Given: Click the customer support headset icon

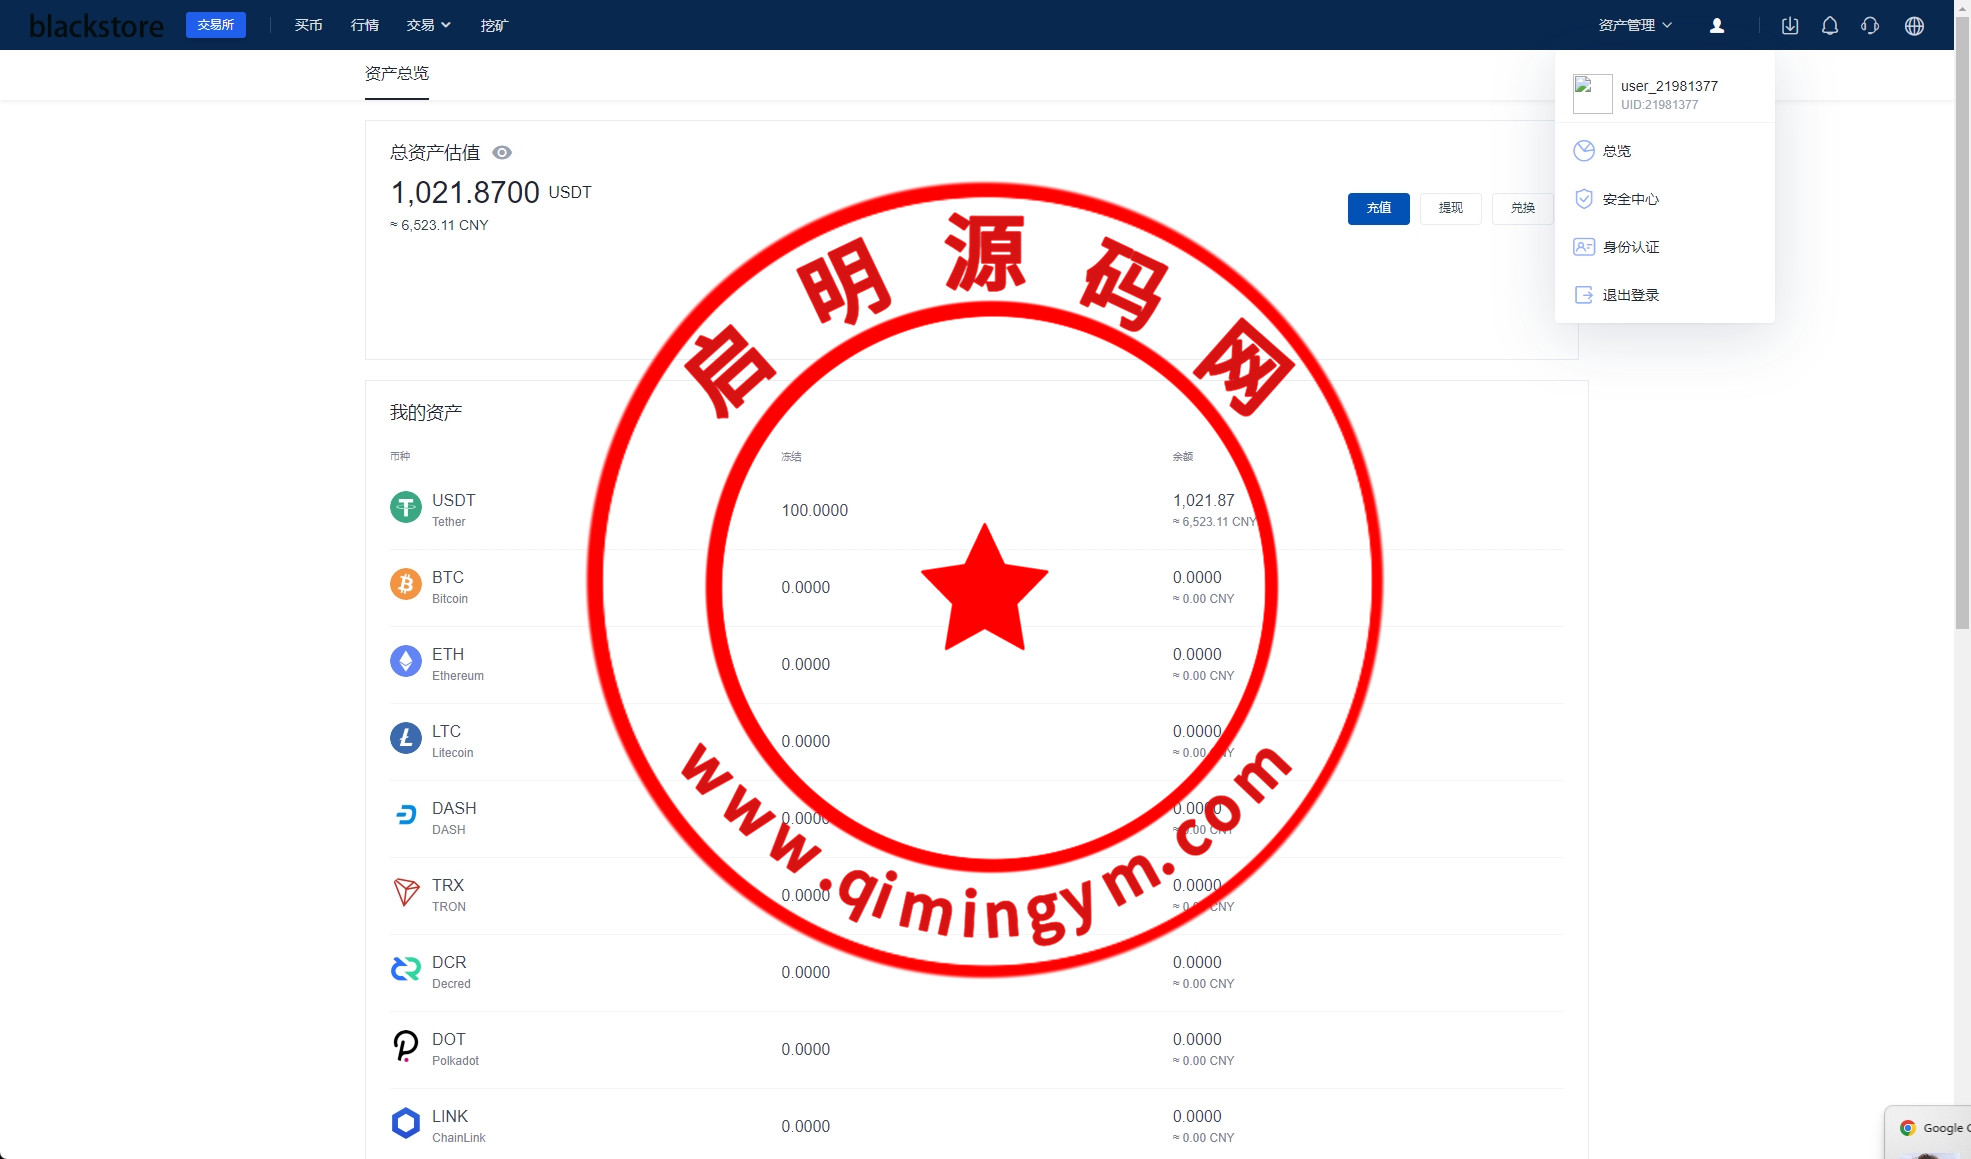Looking at the screenshot, I should click(x=1870, y=26).
